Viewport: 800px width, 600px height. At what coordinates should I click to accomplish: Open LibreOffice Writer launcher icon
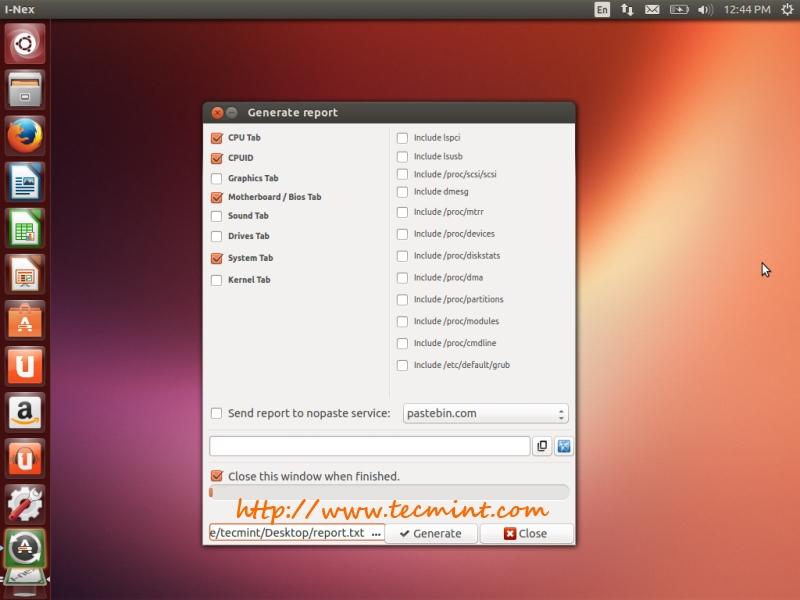pos(25,182)
